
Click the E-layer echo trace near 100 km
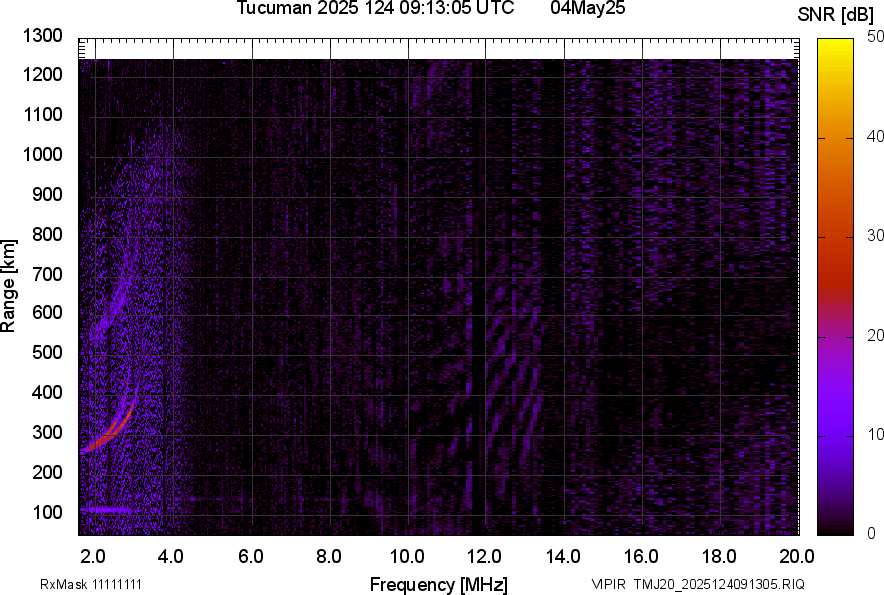pos(105,510)
